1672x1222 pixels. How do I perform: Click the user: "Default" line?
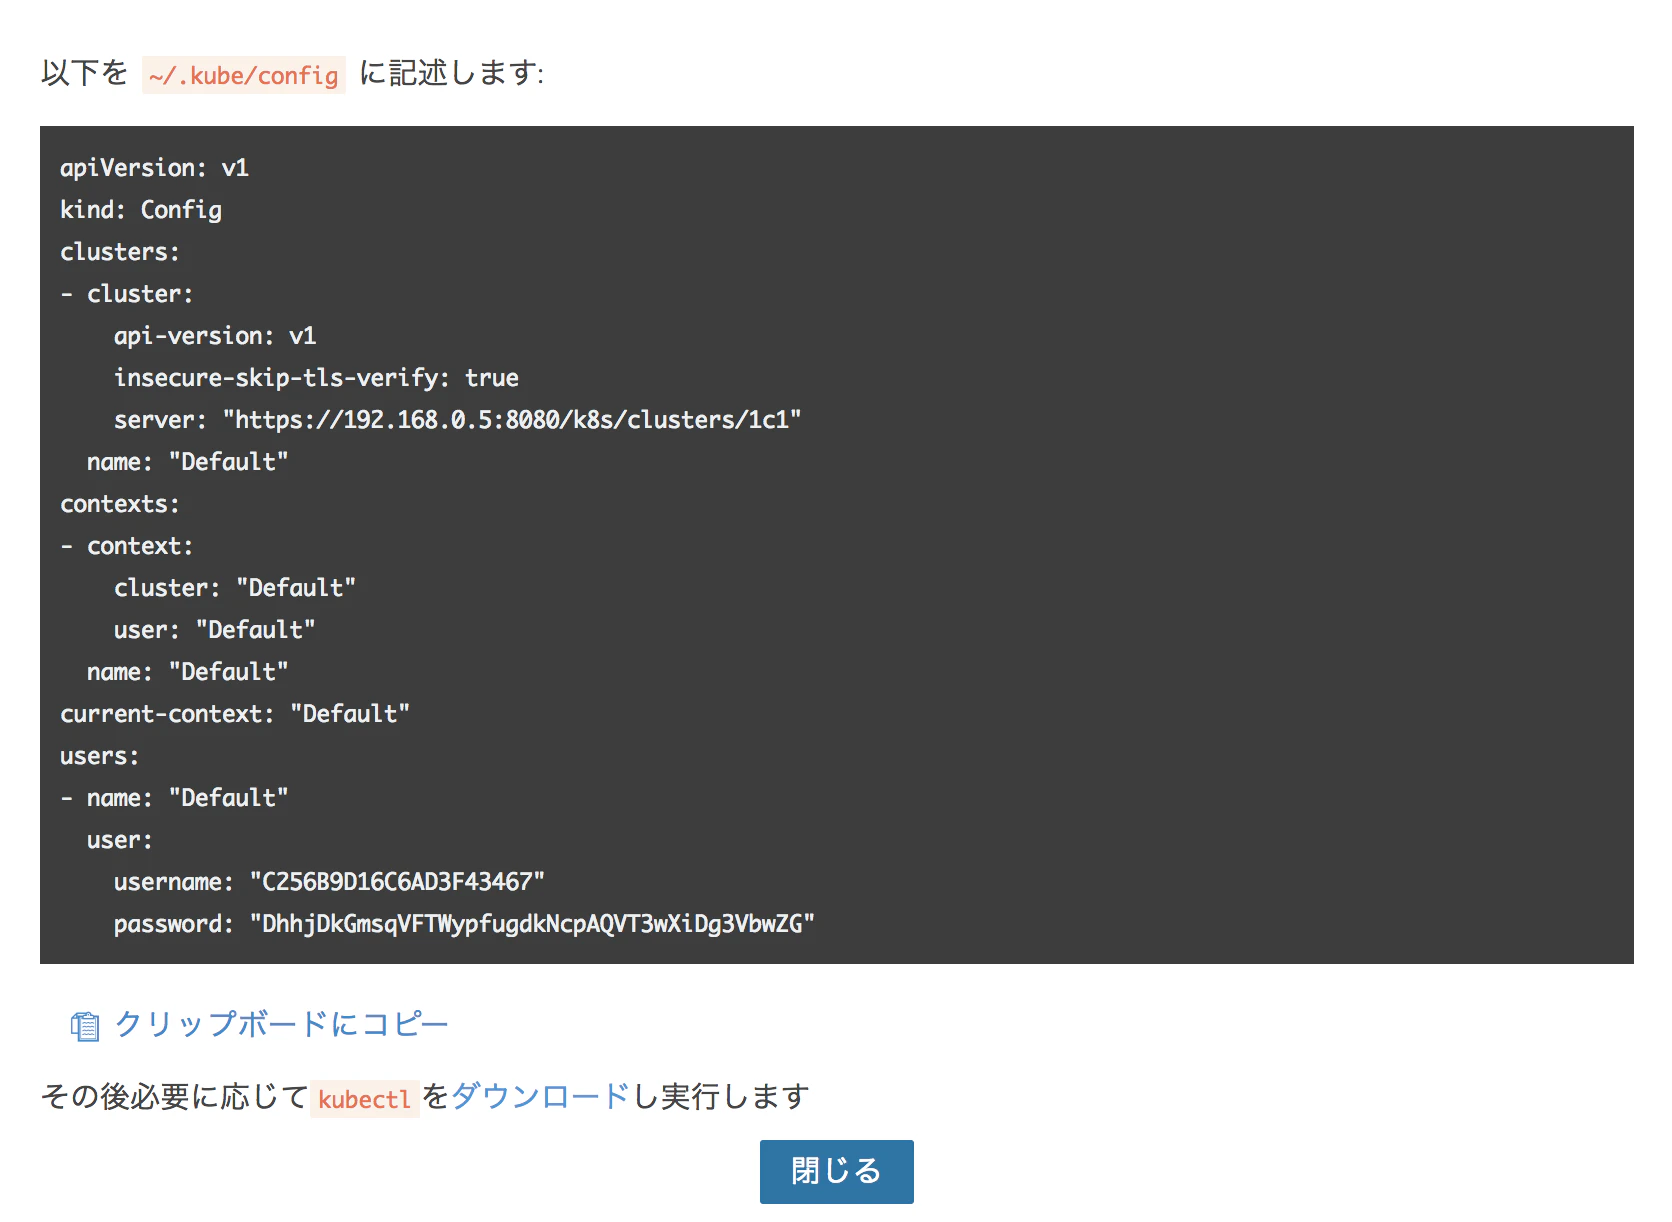pos(215,629)
